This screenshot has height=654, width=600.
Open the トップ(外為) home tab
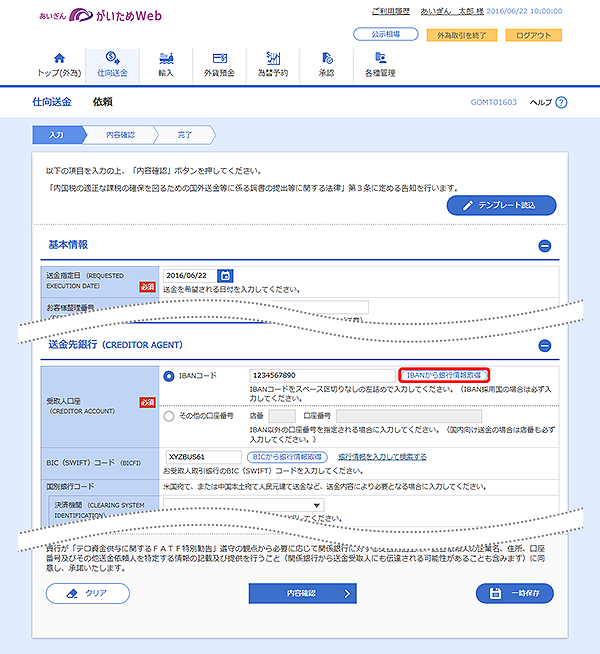pos(59,65)
